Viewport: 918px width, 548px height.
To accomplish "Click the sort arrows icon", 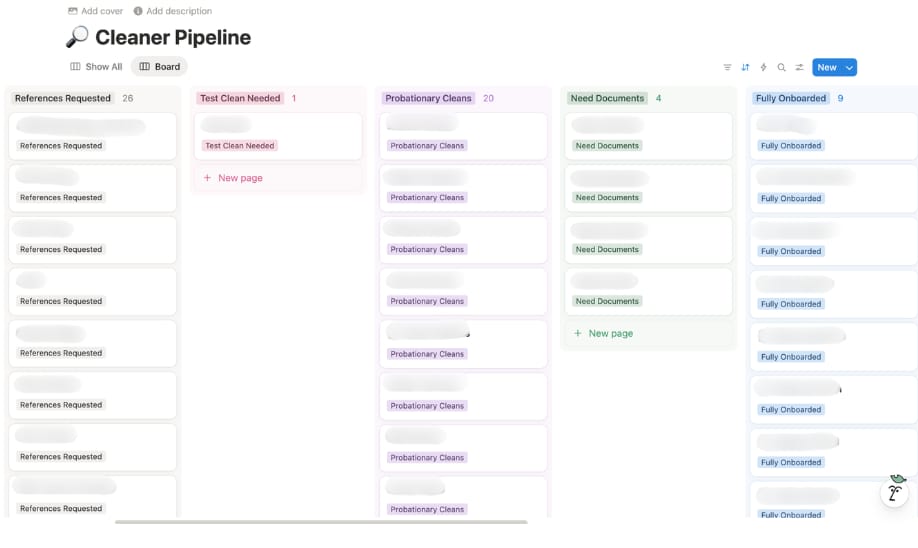I will click(745, 68).
